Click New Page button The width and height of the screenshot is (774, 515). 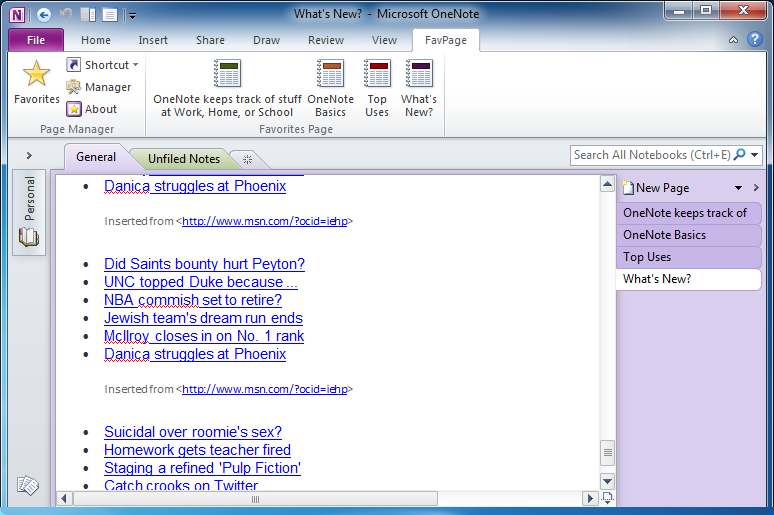(656, 188)
